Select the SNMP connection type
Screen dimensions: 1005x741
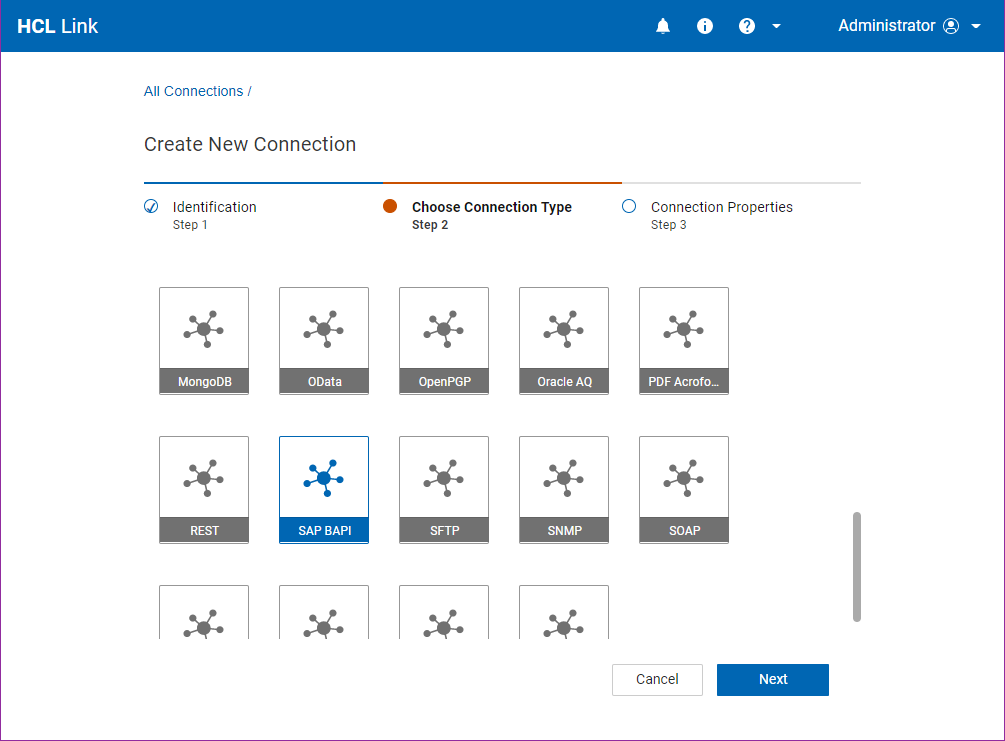[x=563, y=489]
